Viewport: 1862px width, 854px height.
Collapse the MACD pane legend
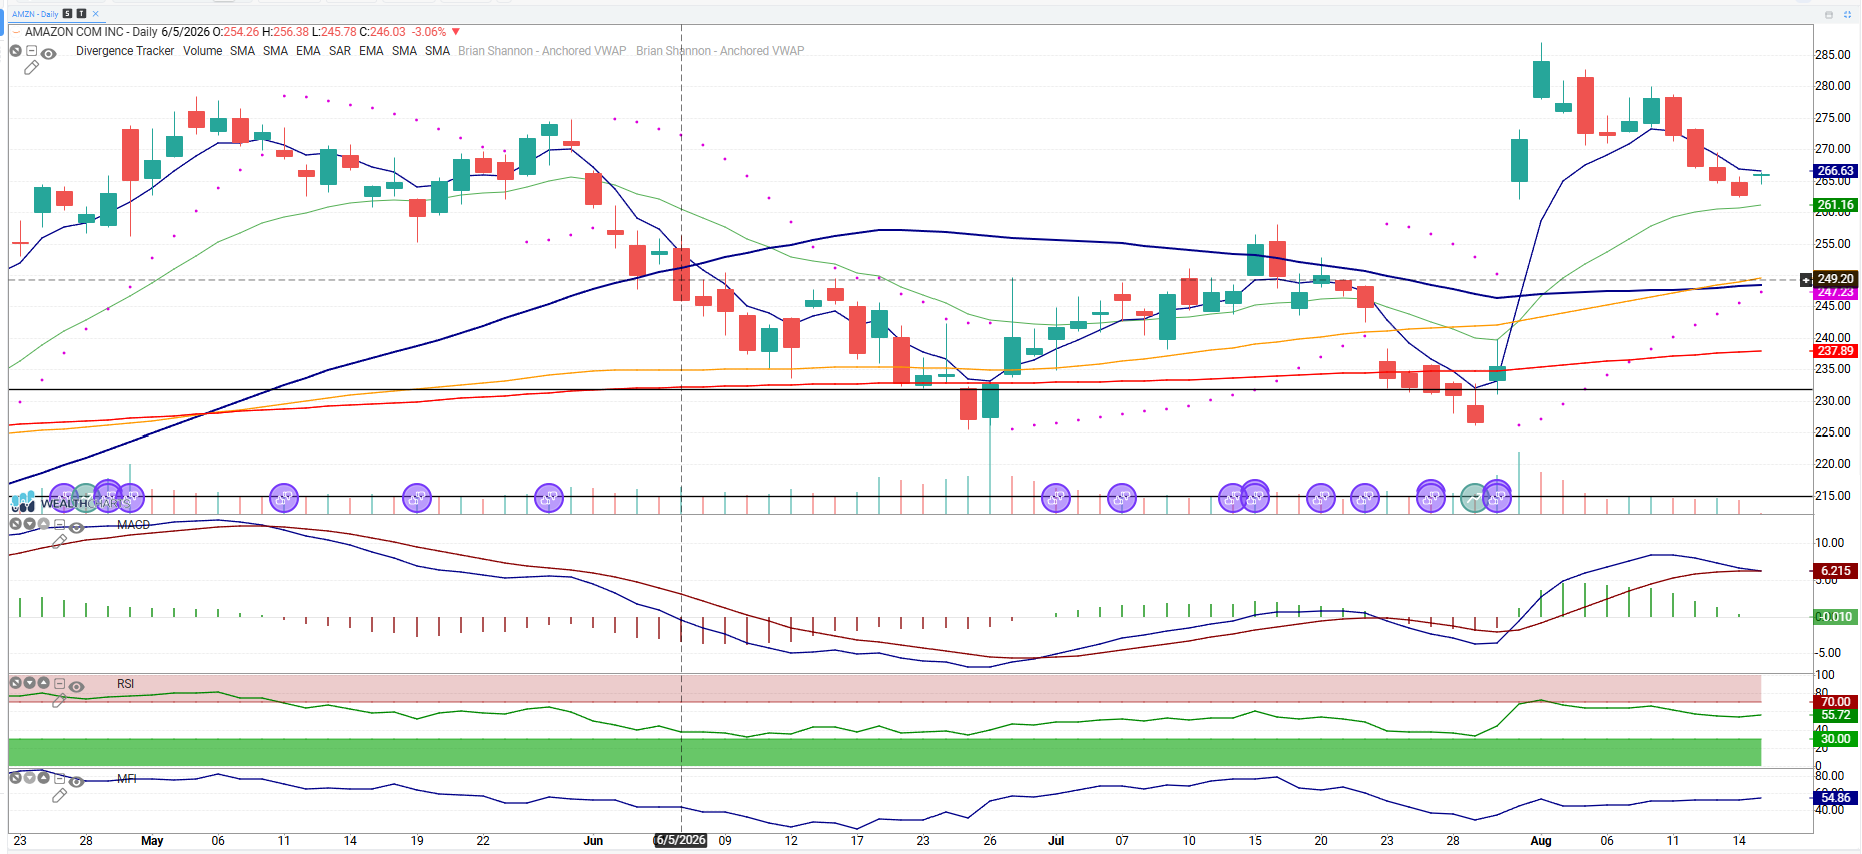point(59,524)
